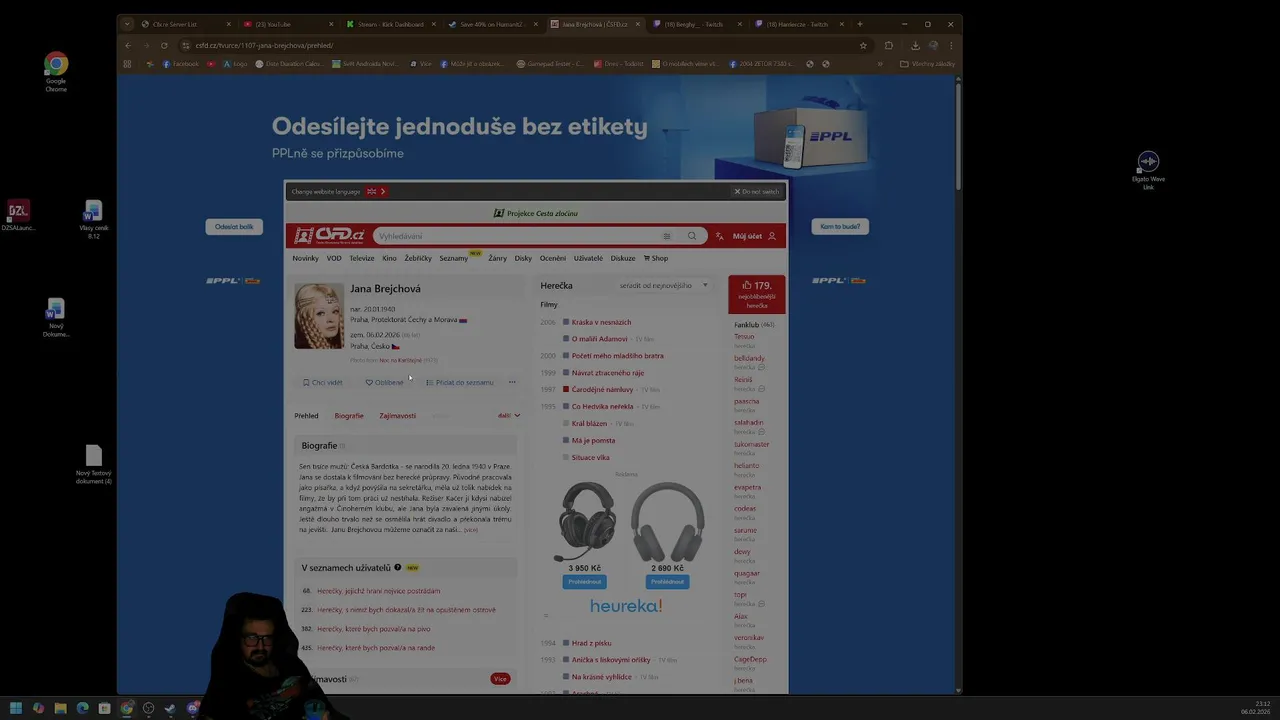Click the language translate icon beside Můj účet
This screenshot has width=1280, height=720.
[x=718, y=236]
